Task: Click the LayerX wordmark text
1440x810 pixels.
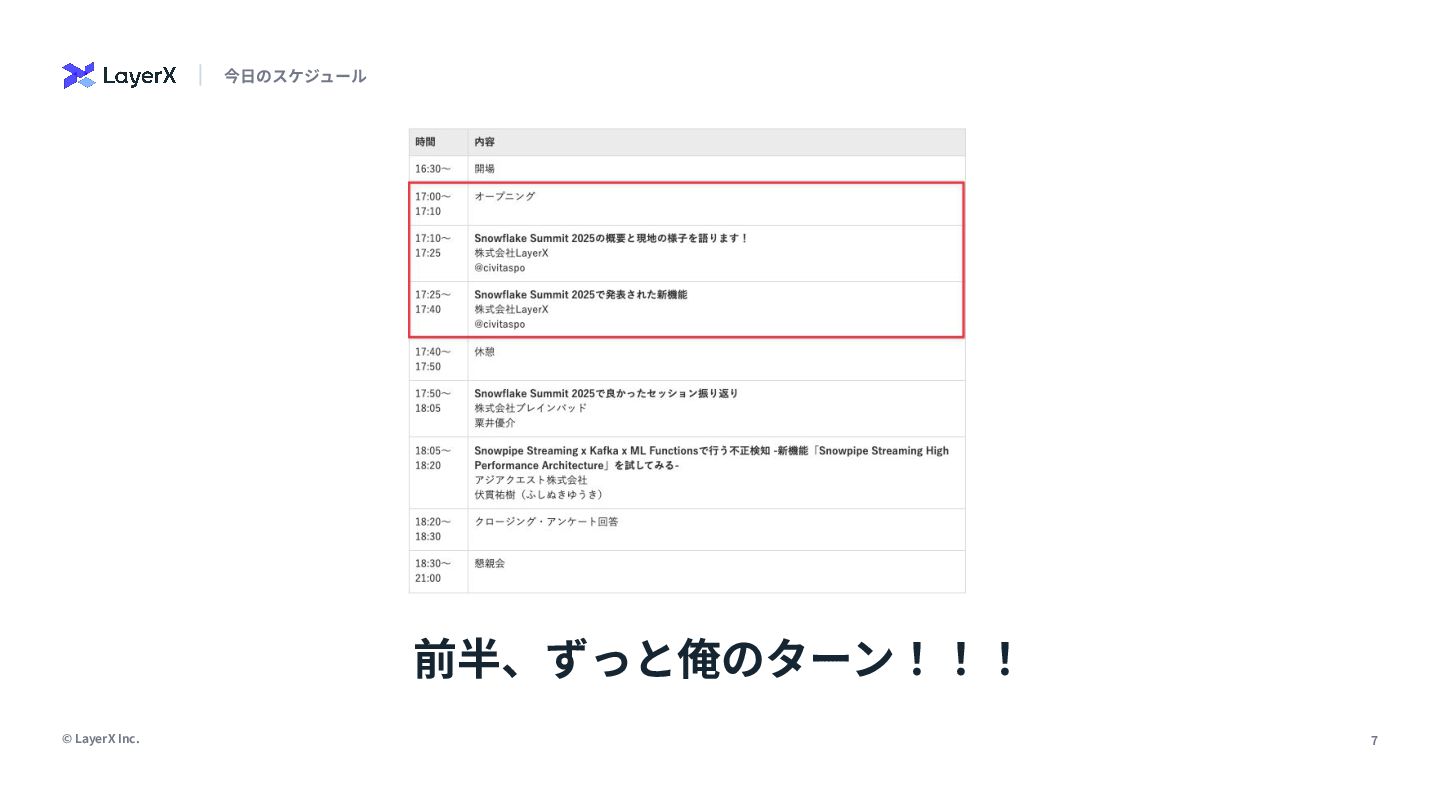Action: (139, 76)
